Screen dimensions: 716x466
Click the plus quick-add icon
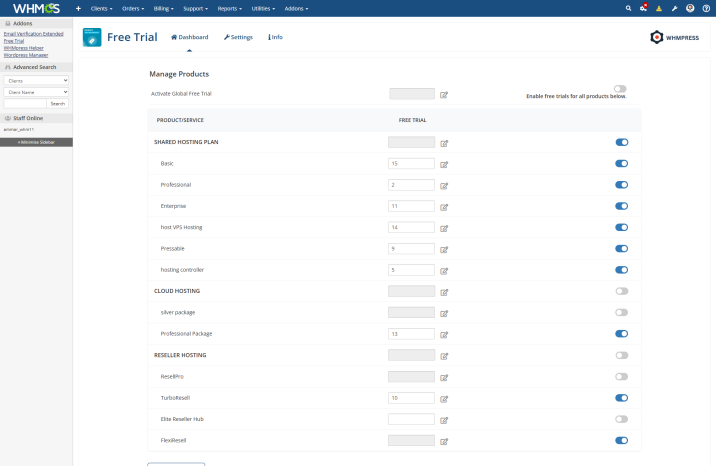[79, 8]
